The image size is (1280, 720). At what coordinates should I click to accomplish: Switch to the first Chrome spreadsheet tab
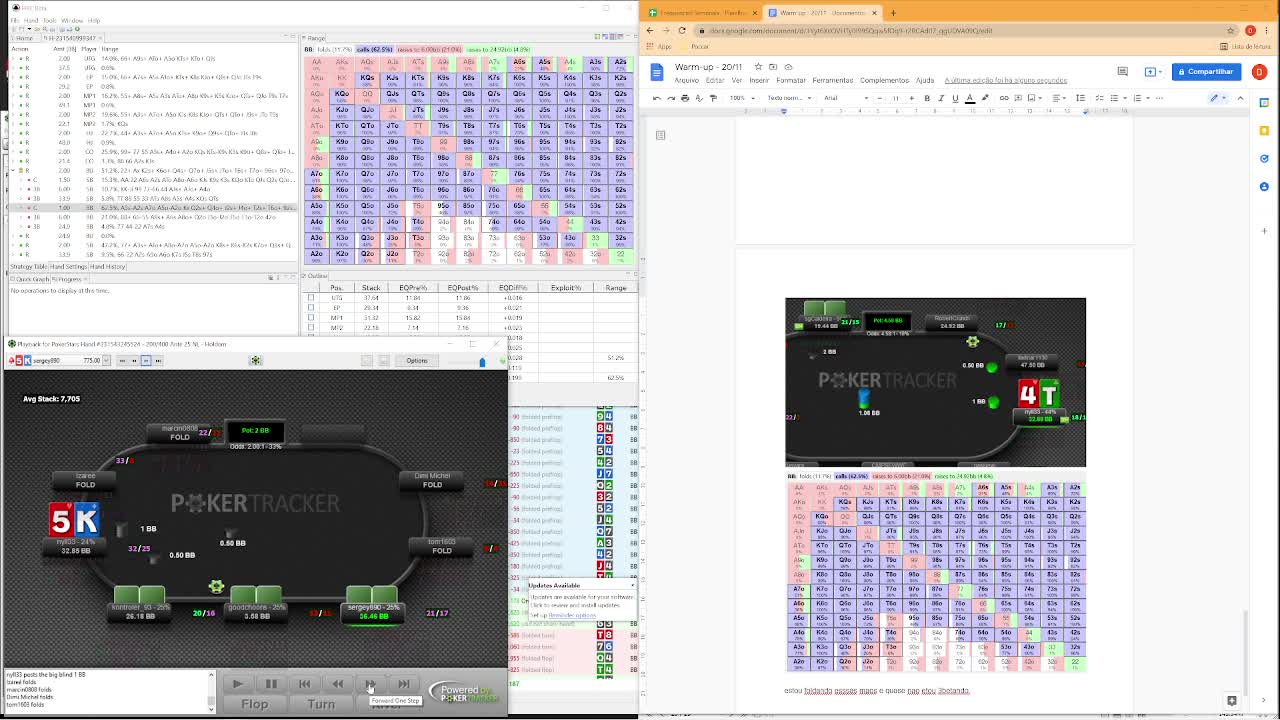(x=700, y=13)
